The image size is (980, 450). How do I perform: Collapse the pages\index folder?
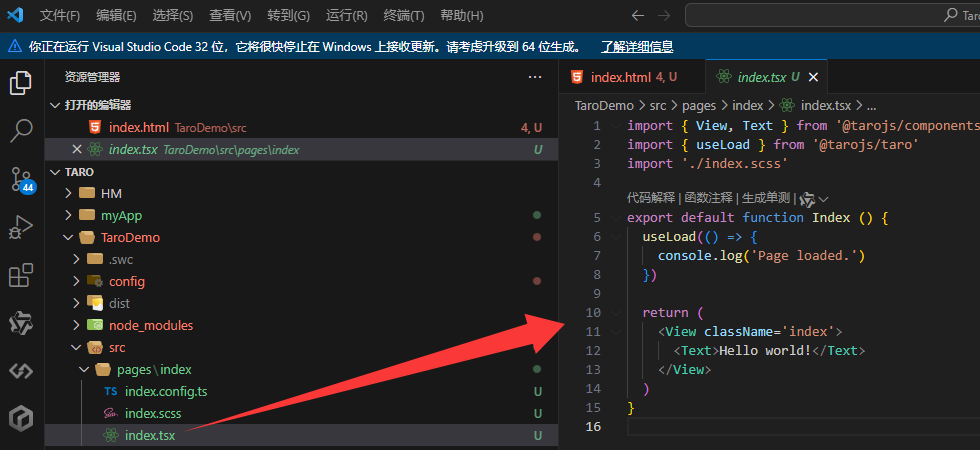tap(84, 369)
